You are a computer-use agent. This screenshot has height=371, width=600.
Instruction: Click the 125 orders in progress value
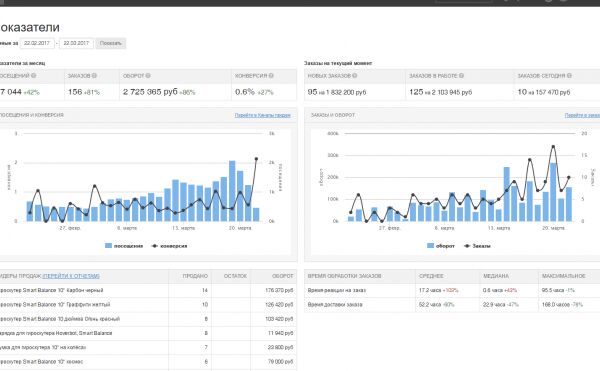[416, 92]
